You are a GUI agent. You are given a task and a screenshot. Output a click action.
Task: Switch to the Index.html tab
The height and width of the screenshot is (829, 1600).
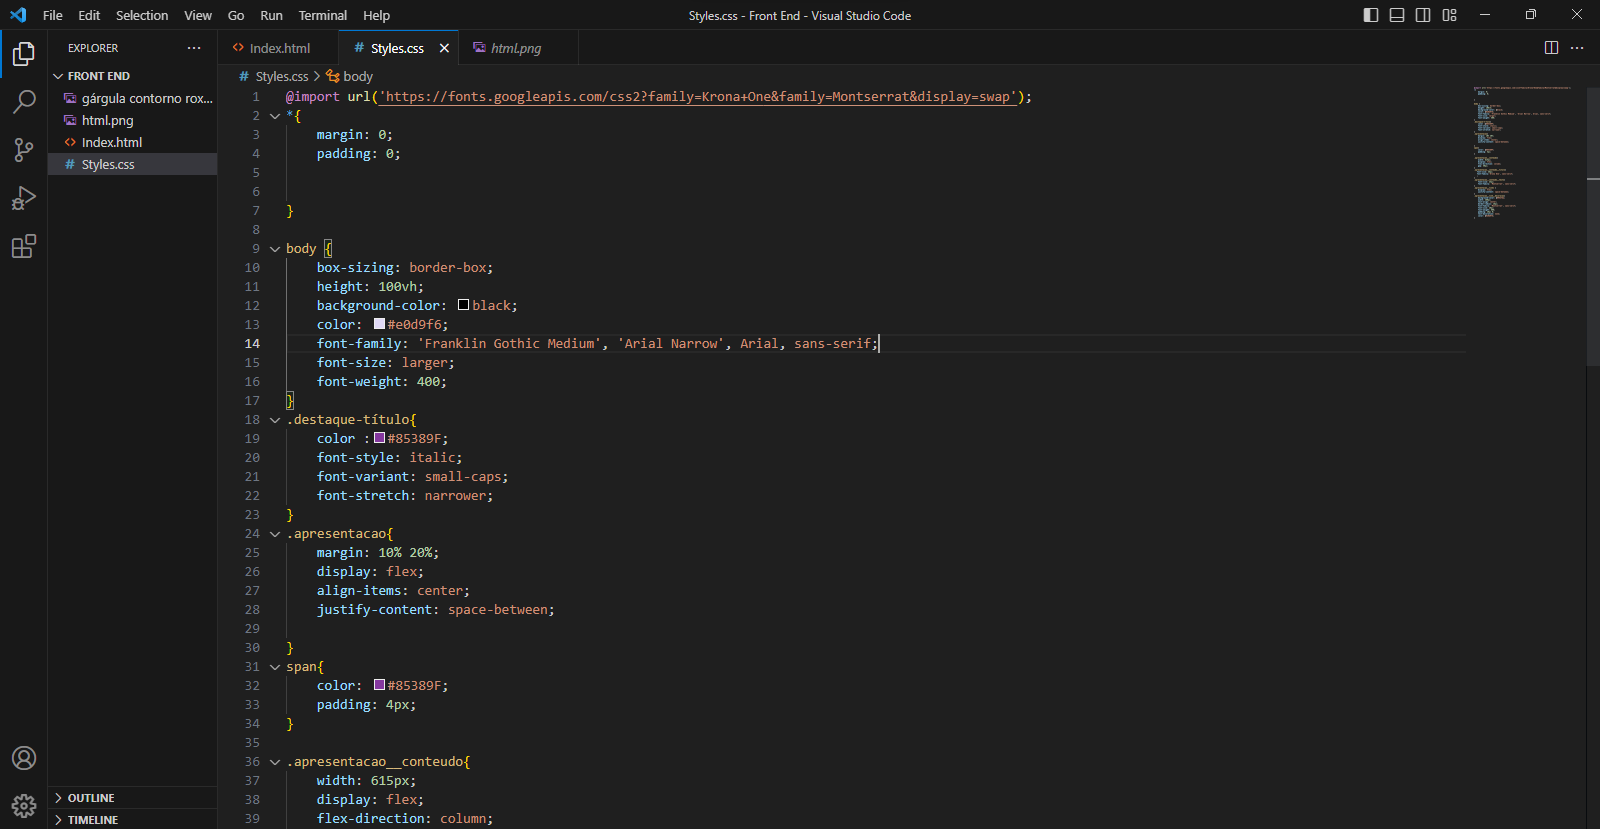click(x=279, y=48)
